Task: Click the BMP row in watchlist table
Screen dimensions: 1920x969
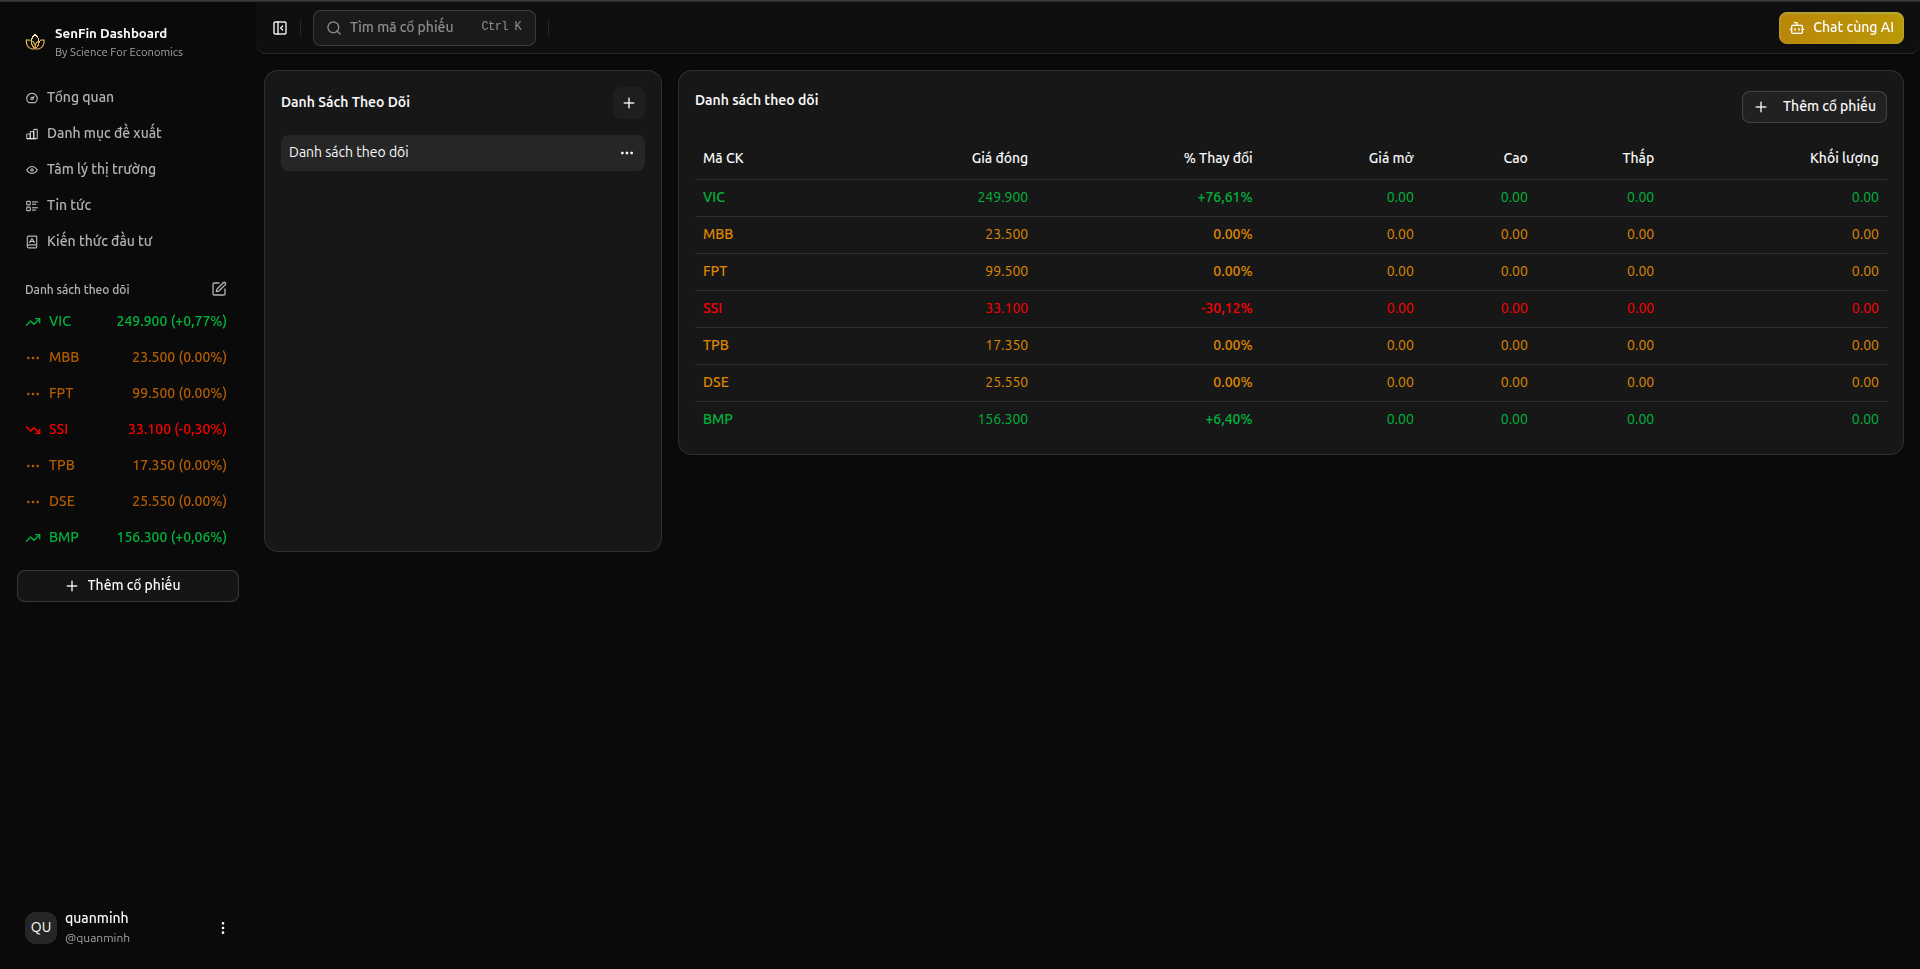Action: (1289, 420)
